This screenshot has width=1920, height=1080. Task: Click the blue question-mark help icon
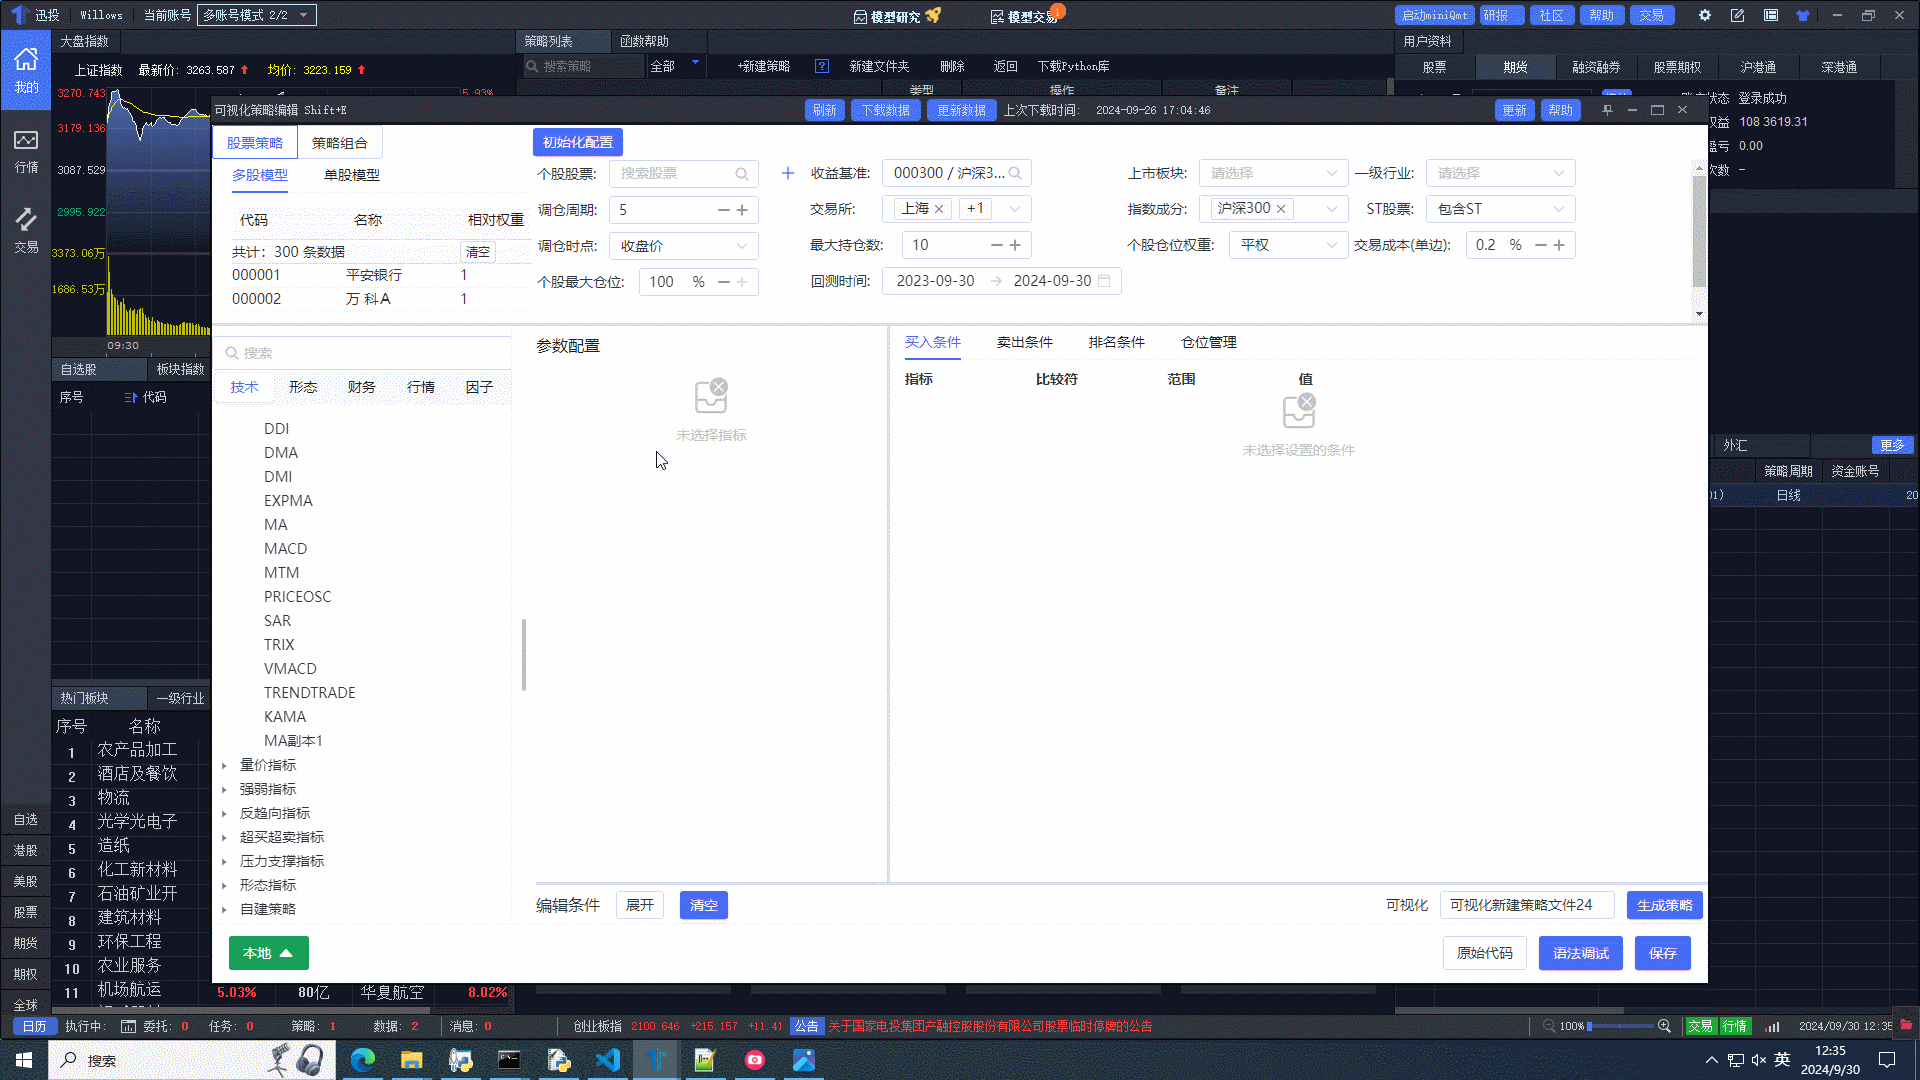coord(822,66)
